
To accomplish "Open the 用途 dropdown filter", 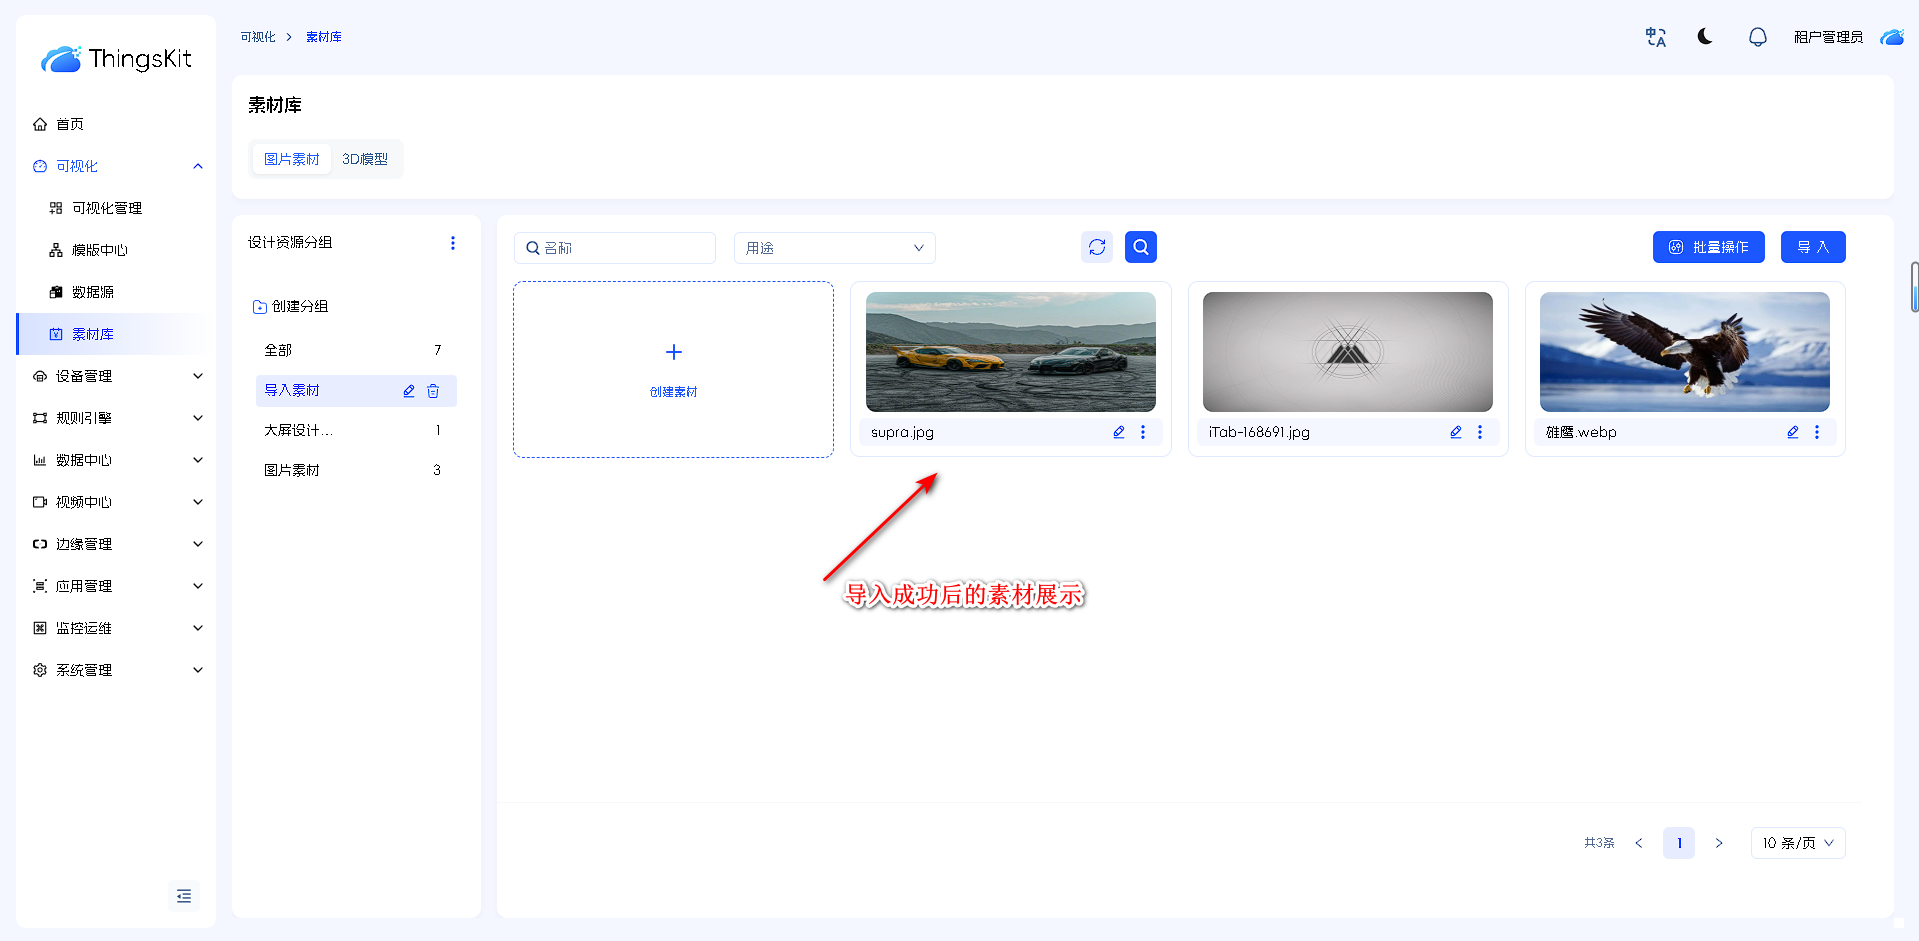I will point(834,248).
